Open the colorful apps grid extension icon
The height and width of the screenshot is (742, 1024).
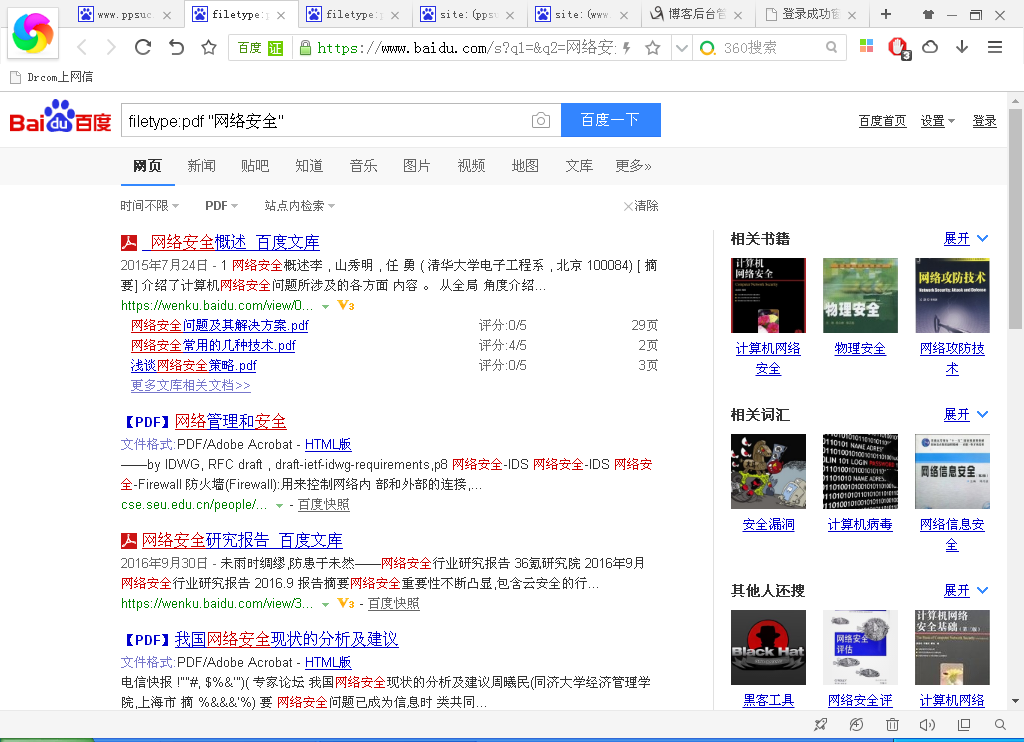(x=867, y=46)
